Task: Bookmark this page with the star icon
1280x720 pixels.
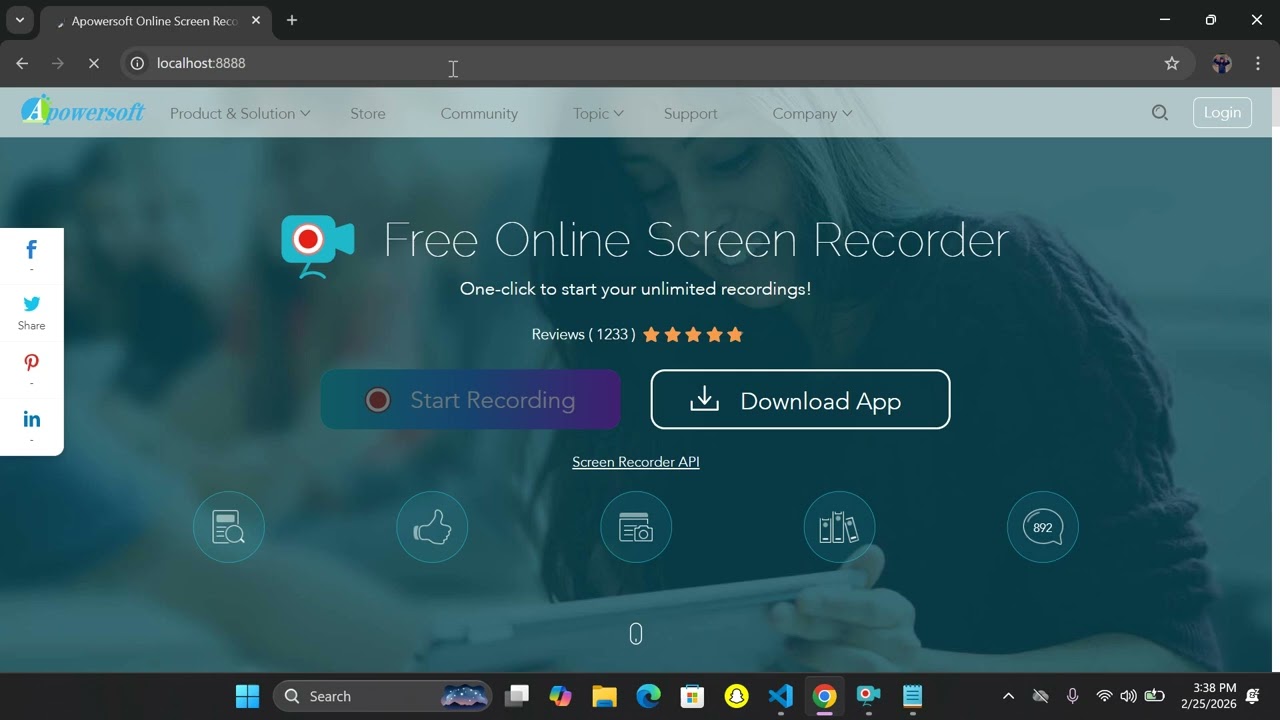Action: tap(1172, 63)
